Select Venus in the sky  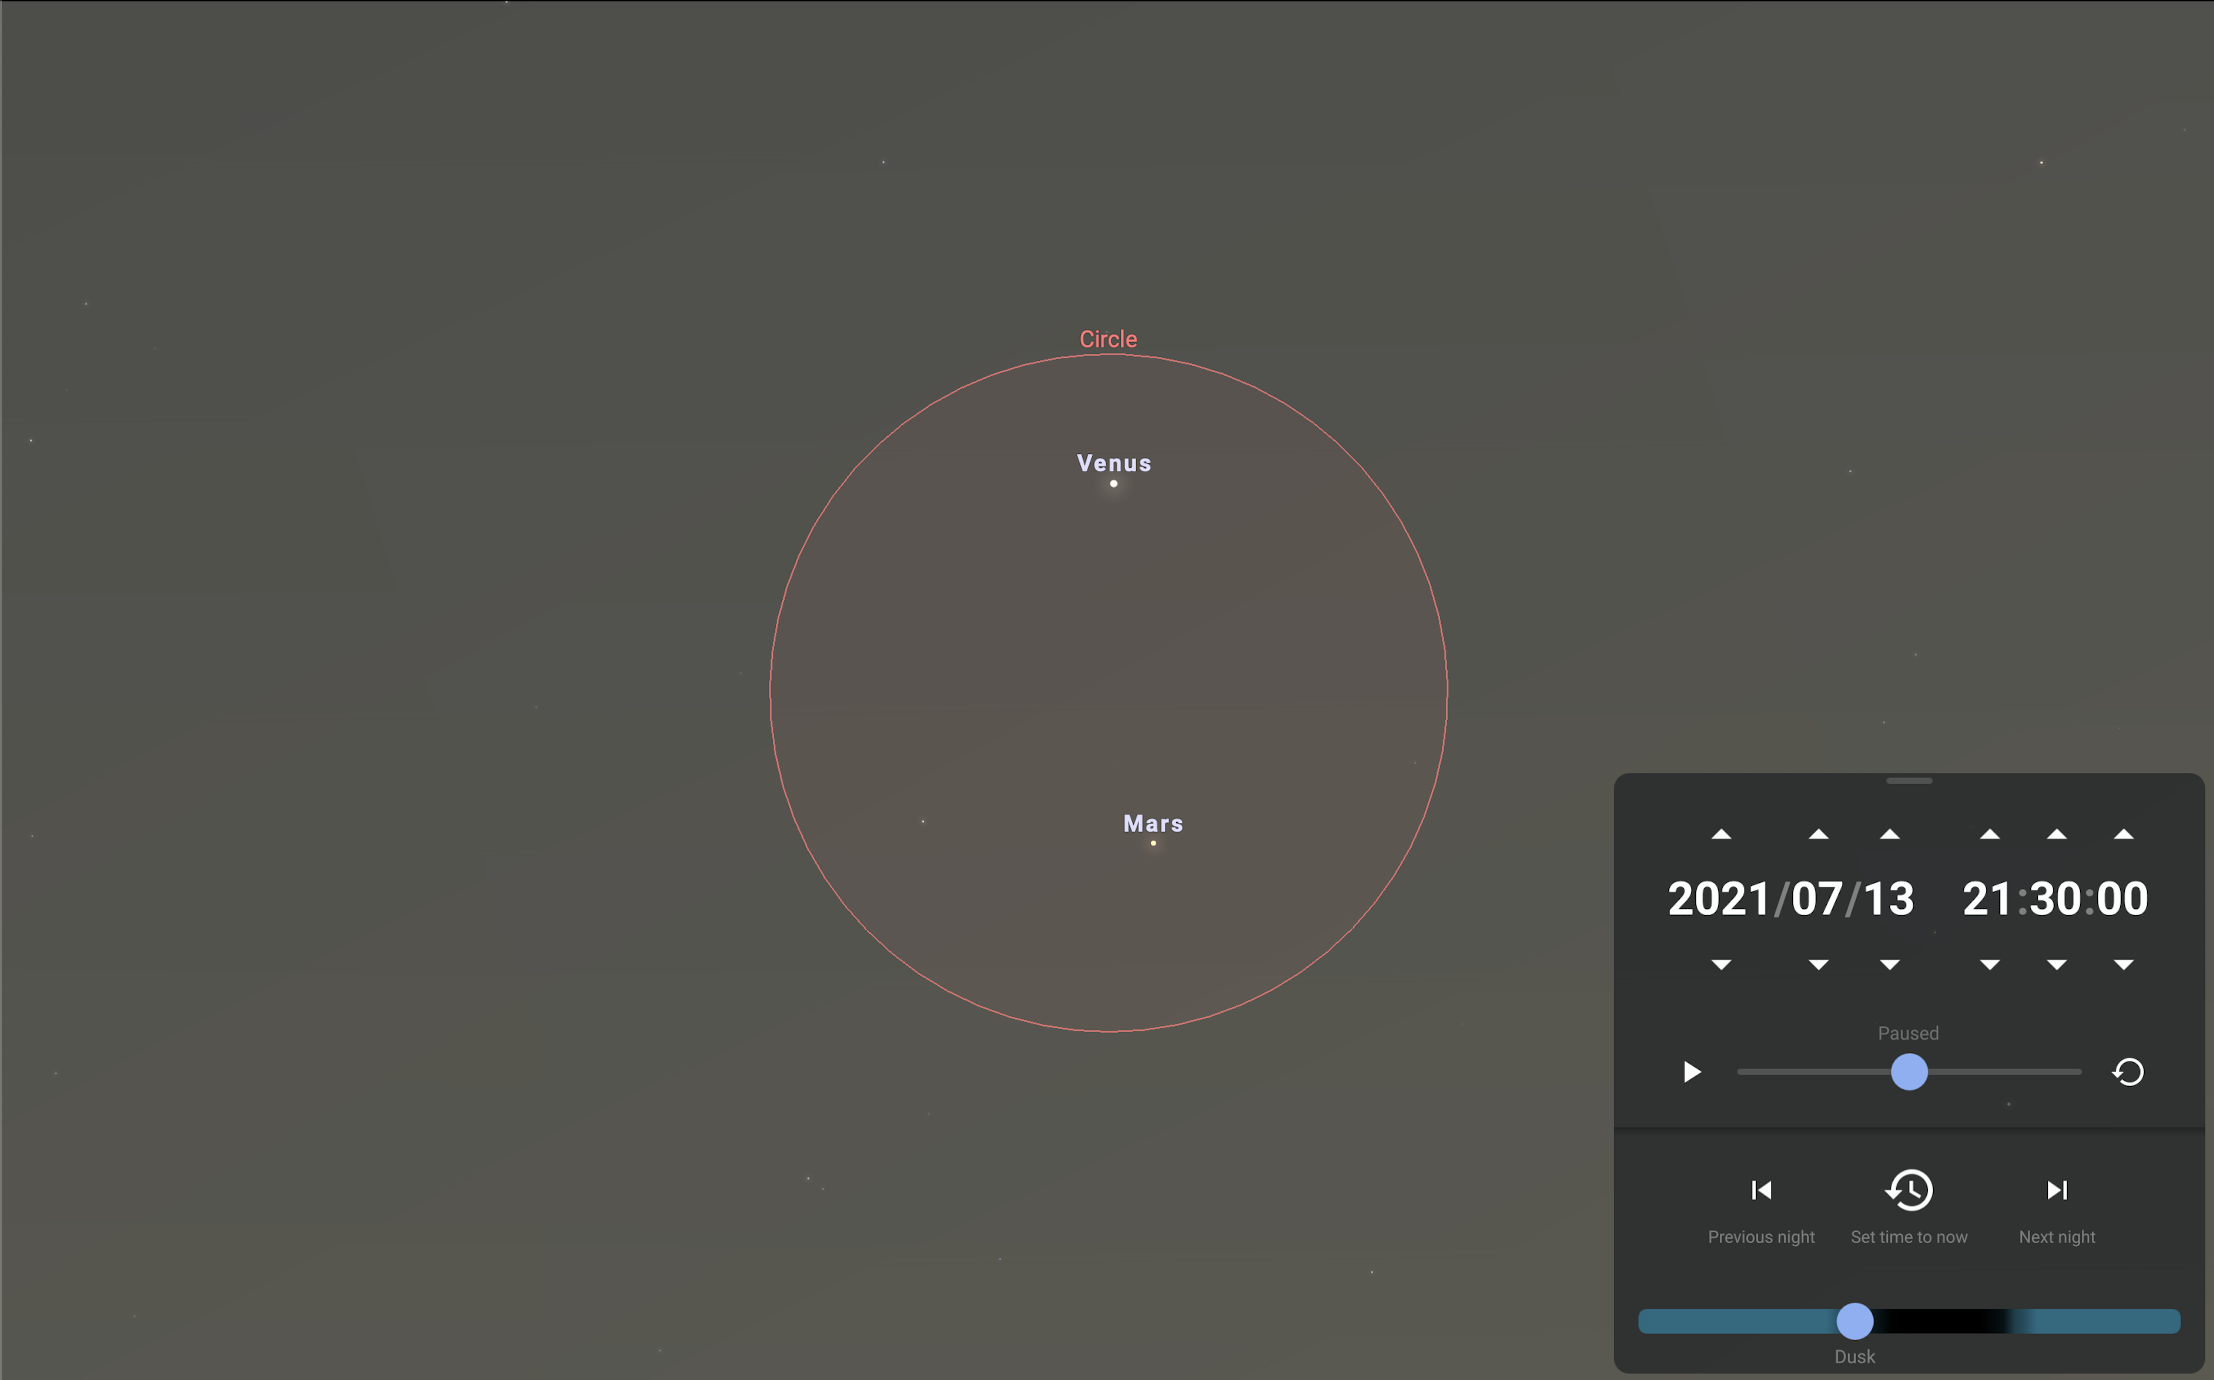tap(1113, 482)
